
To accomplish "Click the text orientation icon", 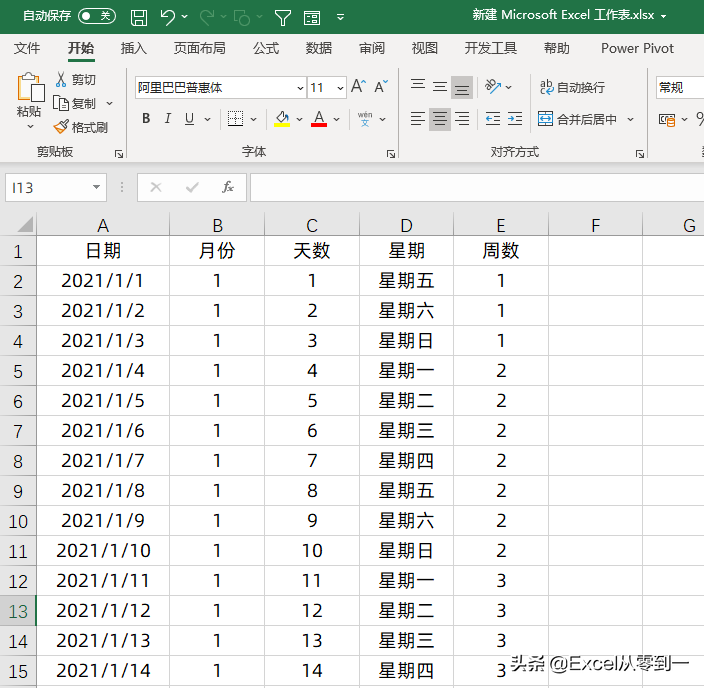I will (x=493, y=86).
